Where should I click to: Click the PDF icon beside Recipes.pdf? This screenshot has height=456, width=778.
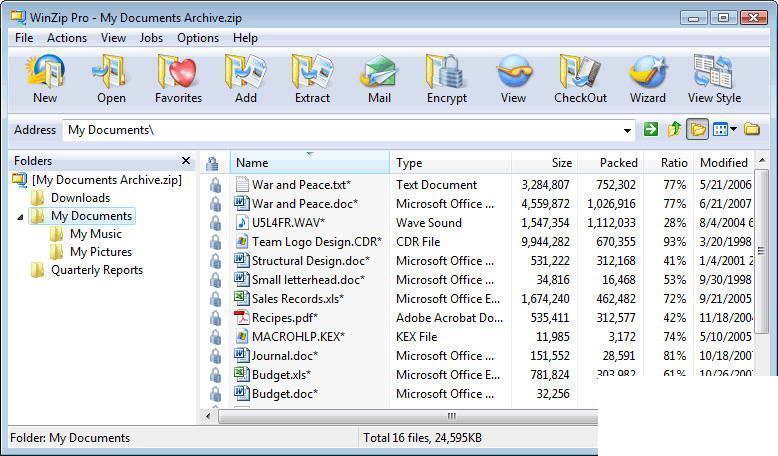pyautogui.click(x=242, y=317)
